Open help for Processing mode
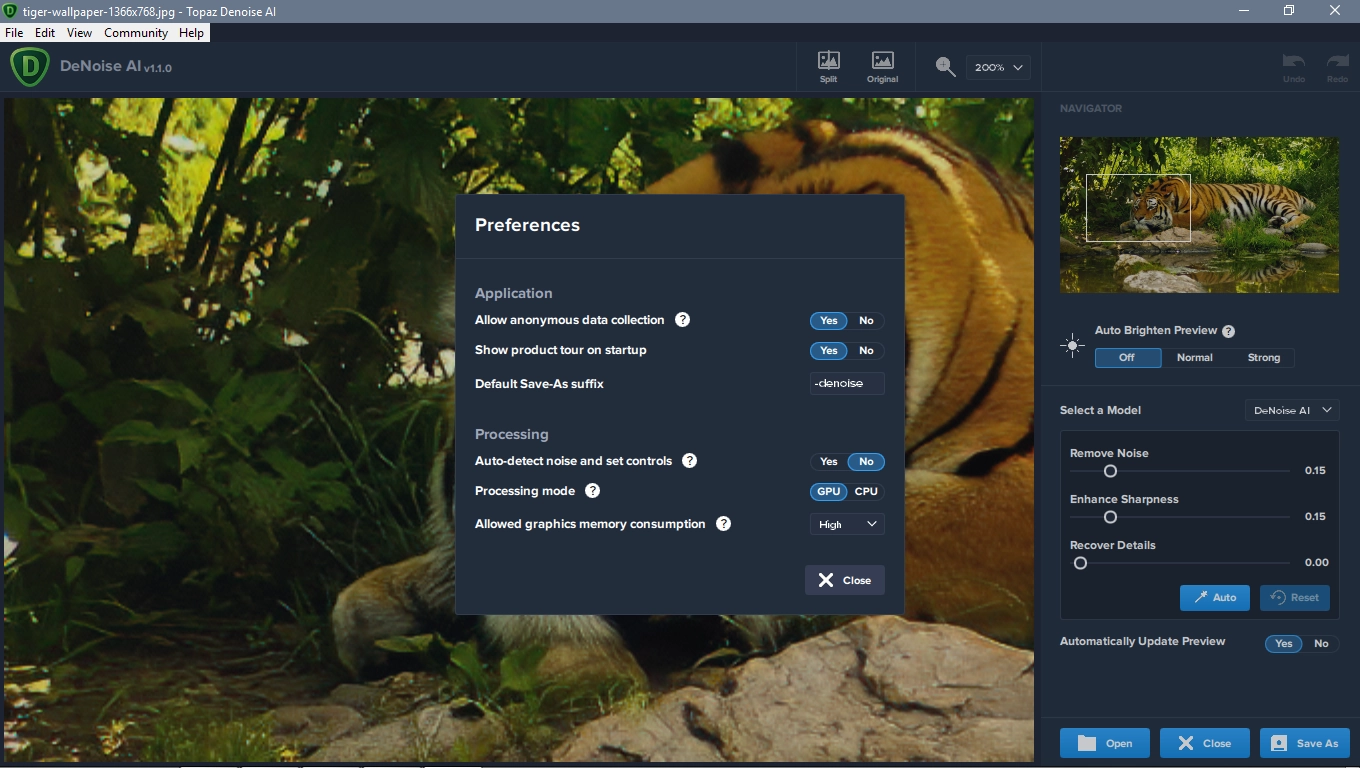This screenshot has height=768, width=1360. [x=592, y=491]
